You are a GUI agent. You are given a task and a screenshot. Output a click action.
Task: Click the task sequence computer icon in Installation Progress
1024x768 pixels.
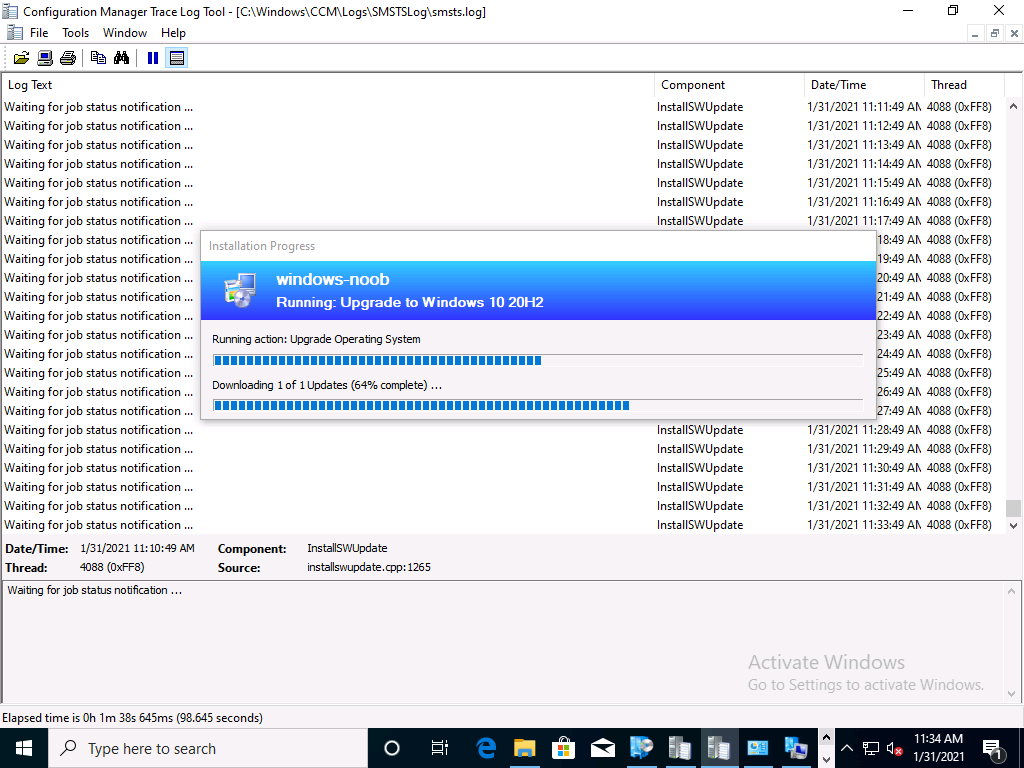240,291
